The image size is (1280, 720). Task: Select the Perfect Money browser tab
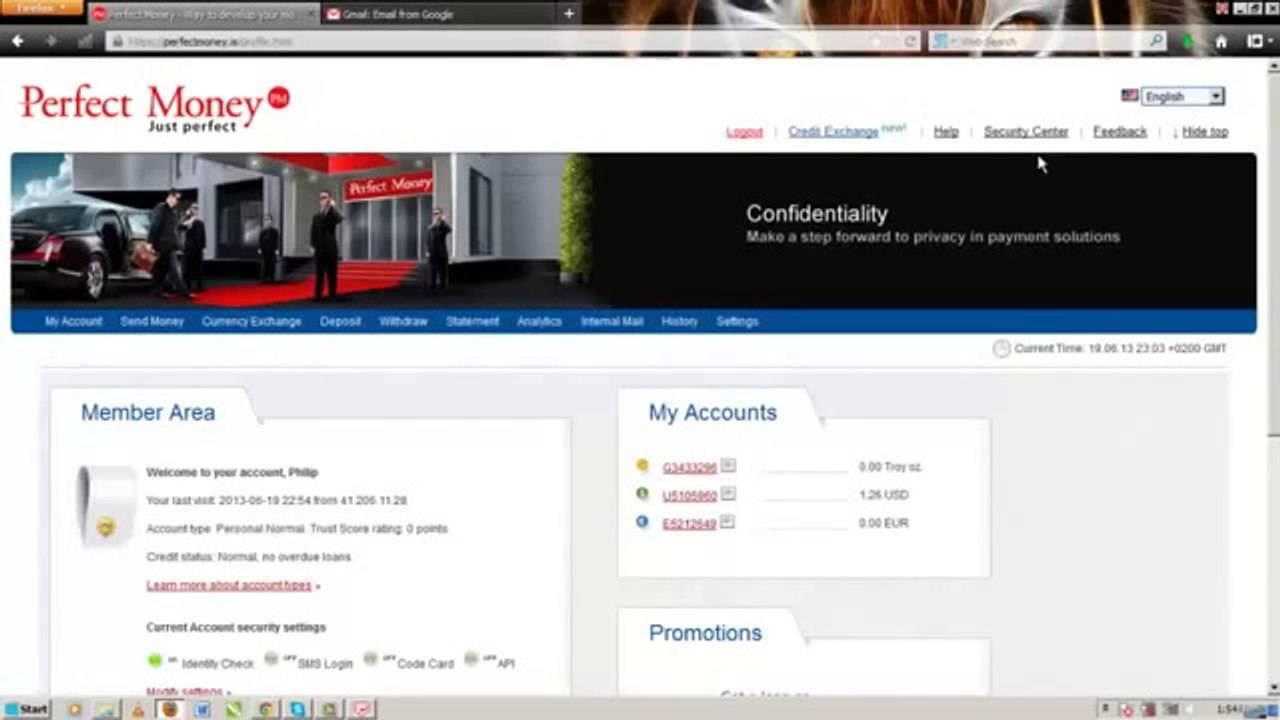(204, 14)
